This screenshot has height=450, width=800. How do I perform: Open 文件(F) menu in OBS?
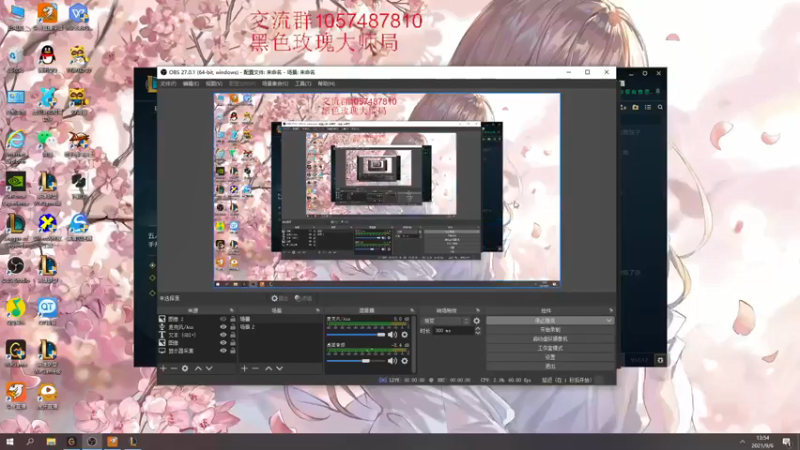click(x=168, y=84)
